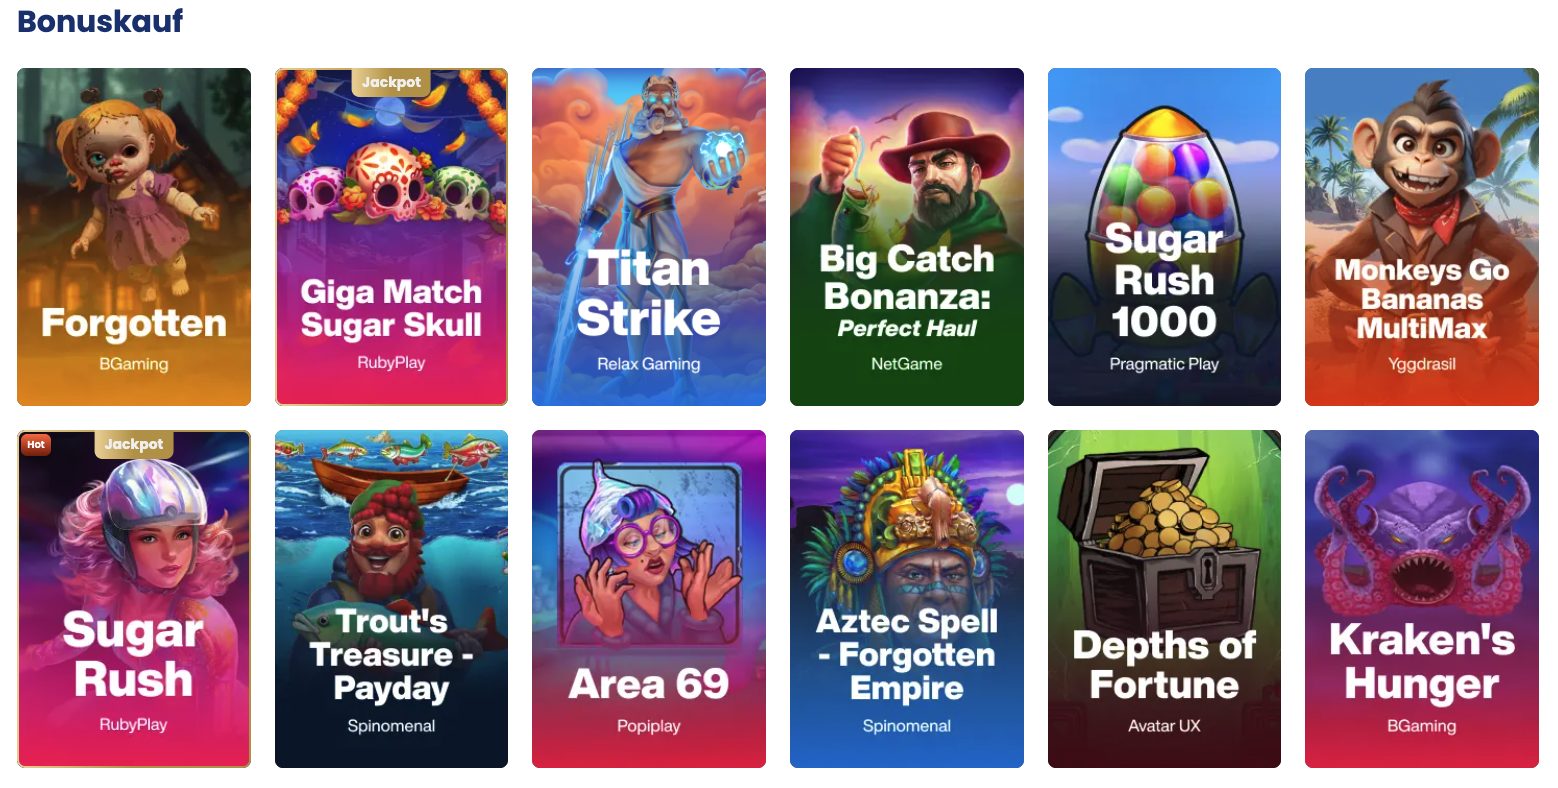Select the Titan Strike game tile
1558x788 pixels.
click(649, 237)
